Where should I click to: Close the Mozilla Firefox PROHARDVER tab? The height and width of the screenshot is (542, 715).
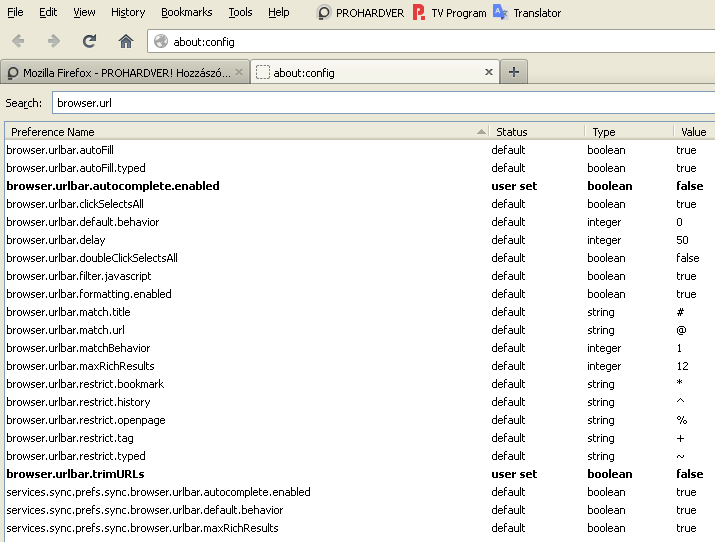tap(239, 72)
